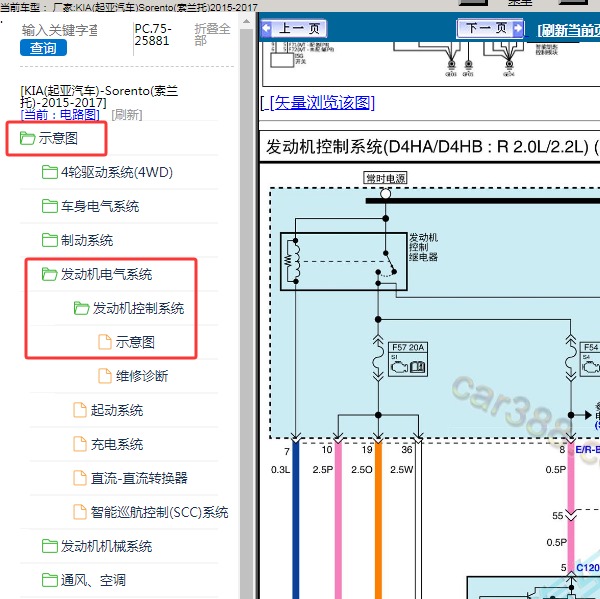Collapse the 发动机控制系统 subfolder
The width and height of the screenshot is (600, 599).
point(139,308)
